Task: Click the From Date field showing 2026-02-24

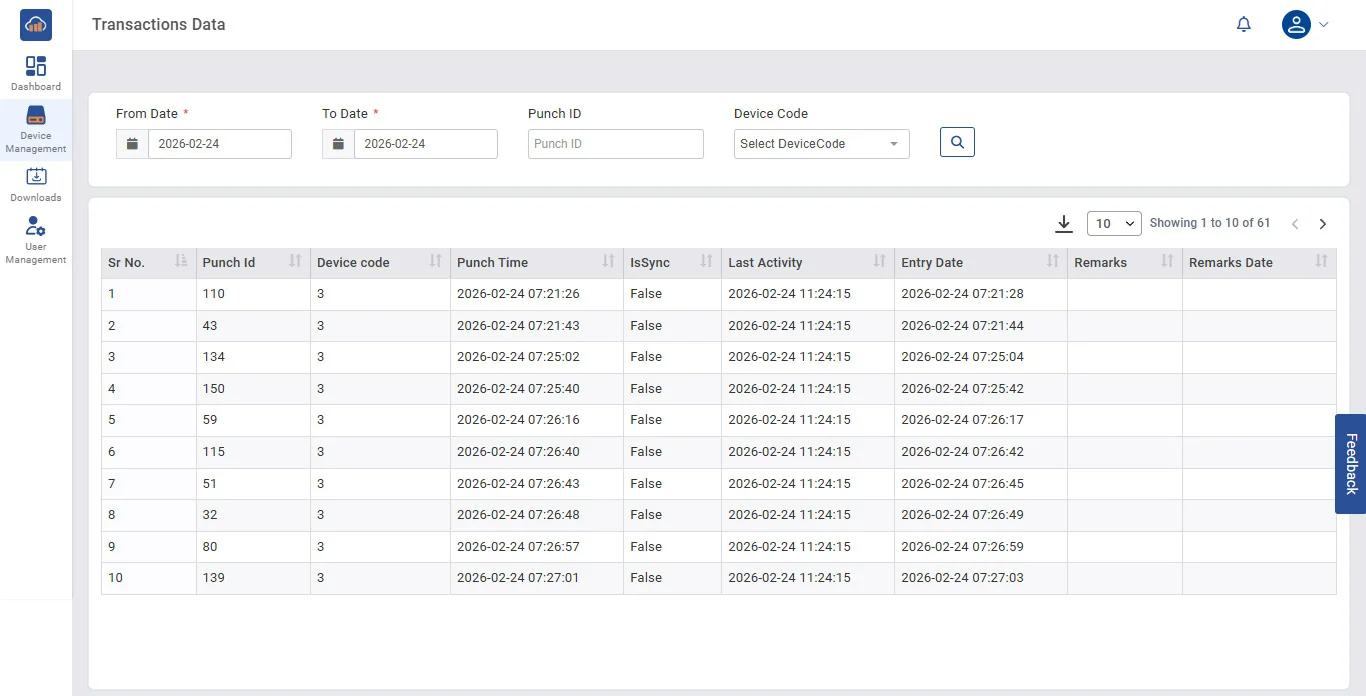Action: (x=219, y=144)
